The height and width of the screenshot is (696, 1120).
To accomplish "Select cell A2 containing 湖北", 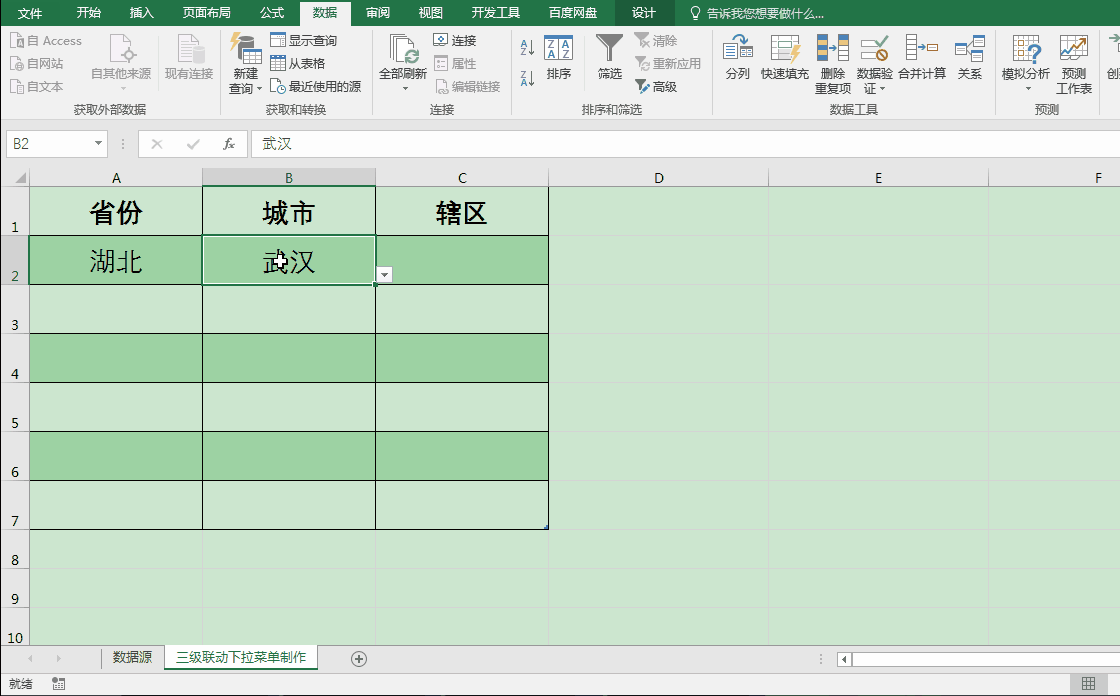I will (116, 260).
